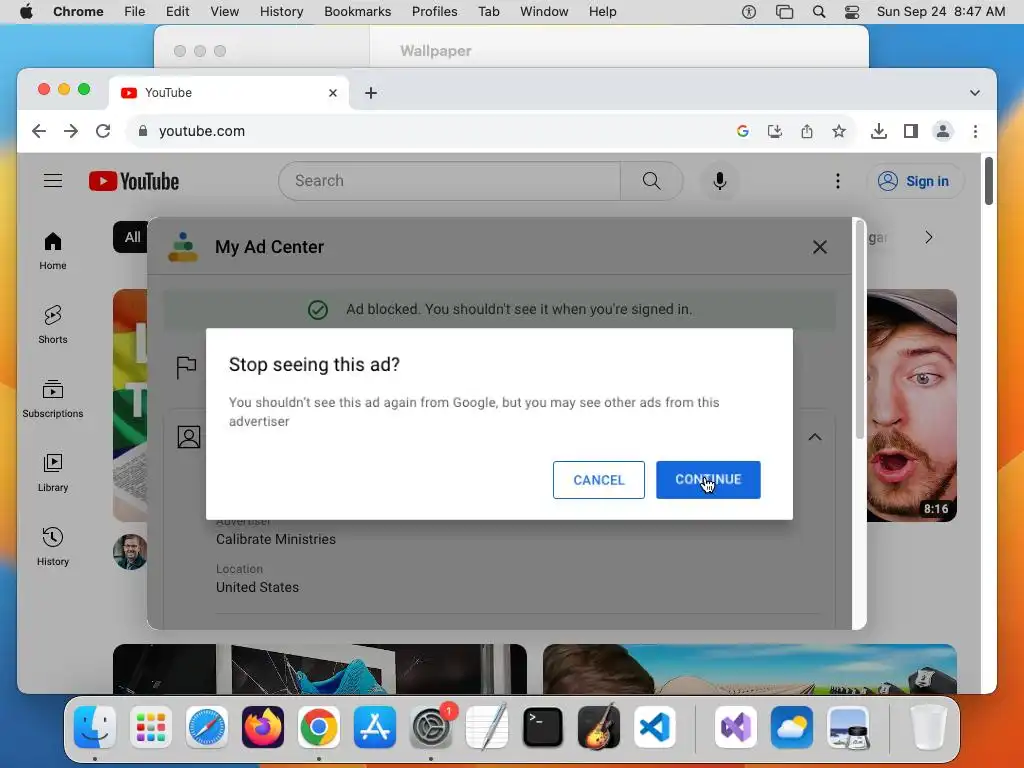Open Chrome three-dot menu
The width and height of the screenshot is (1024, 768).
coord(975,131)
